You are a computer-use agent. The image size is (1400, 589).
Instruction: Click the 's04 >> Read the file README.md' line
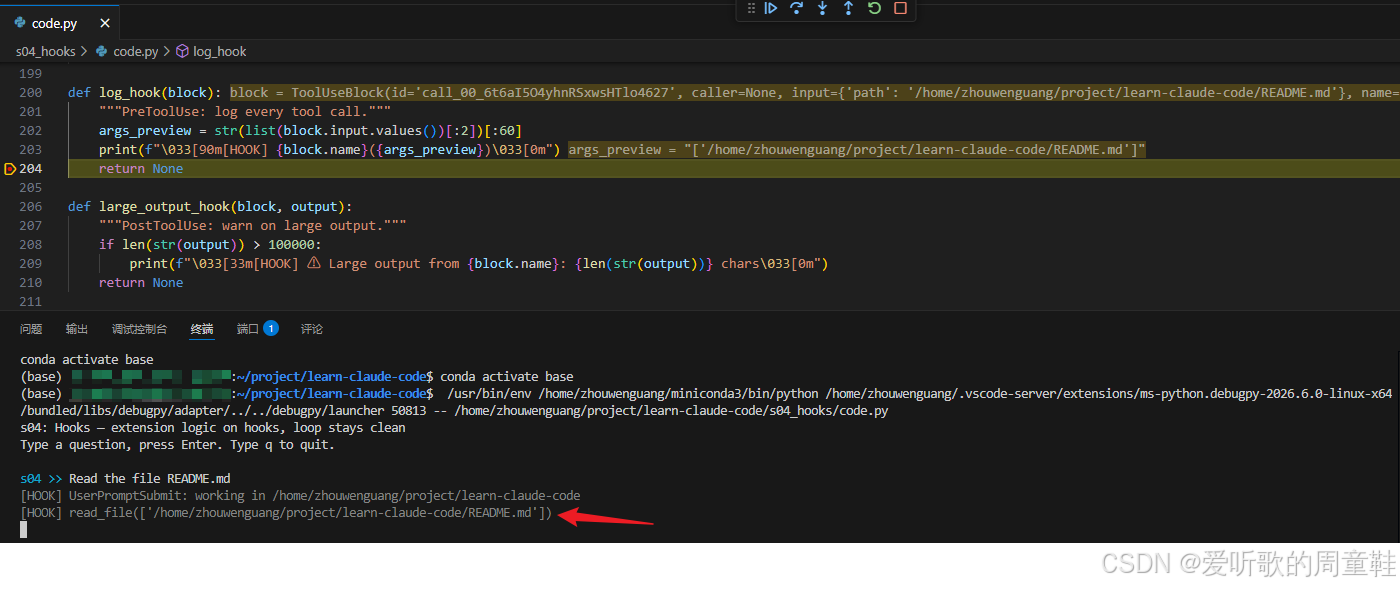pos(125,479)
